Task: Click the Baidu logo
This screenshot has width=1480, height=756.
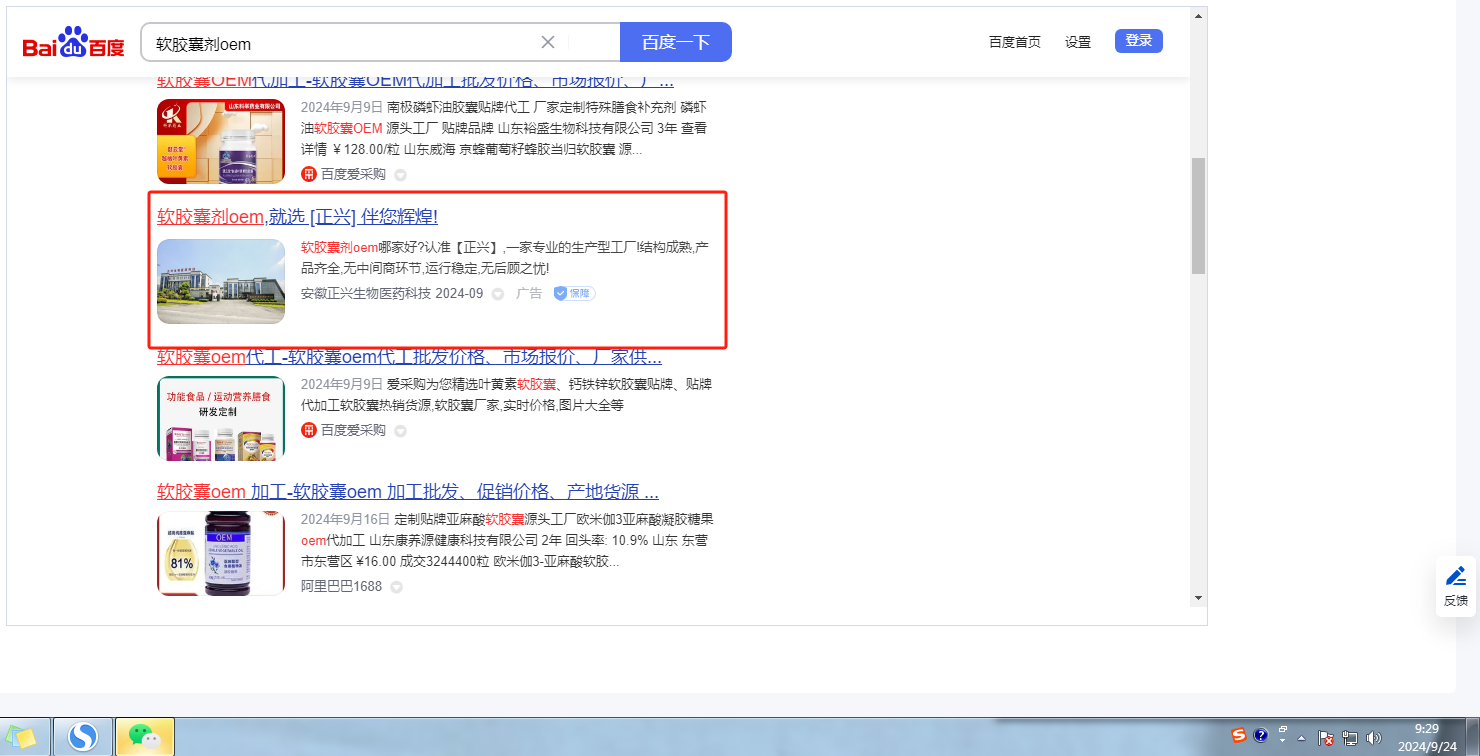Action: [73, 44]
